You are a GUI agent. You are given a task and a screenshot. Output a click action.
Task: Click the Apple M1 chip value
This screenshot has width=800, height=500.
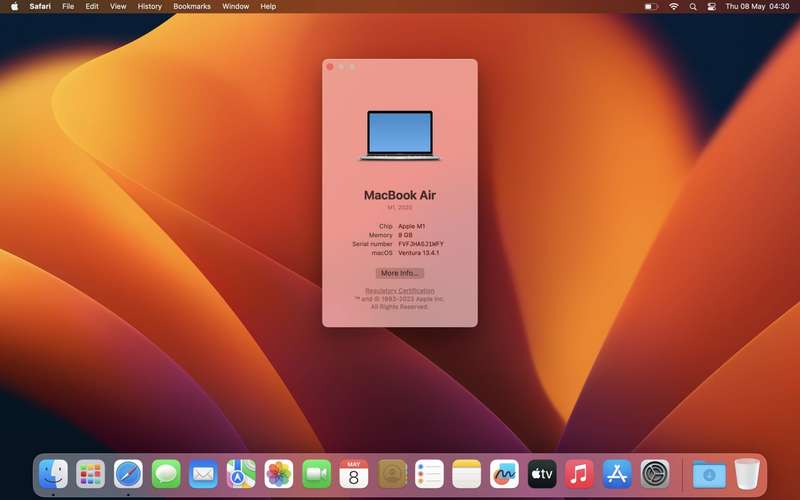pyautogui.click(x=412, y=226)
